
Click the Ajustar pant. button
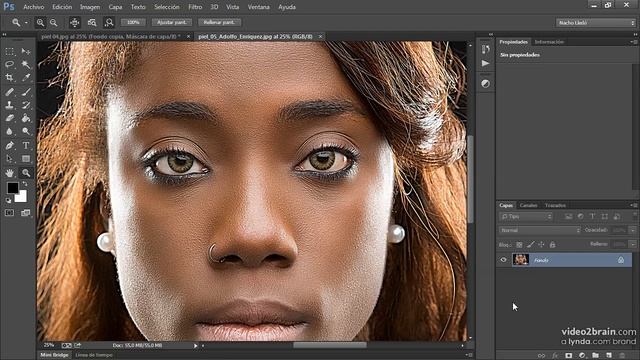tap(172, 22)
